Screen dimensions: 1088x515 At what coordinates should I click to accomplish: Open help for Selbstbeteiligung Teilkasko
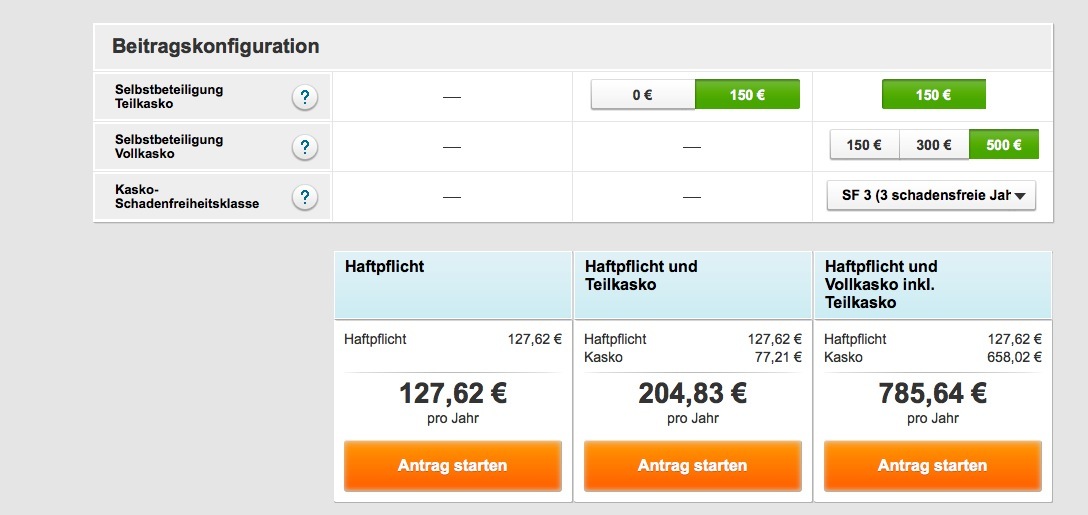[x=305, y=97]
